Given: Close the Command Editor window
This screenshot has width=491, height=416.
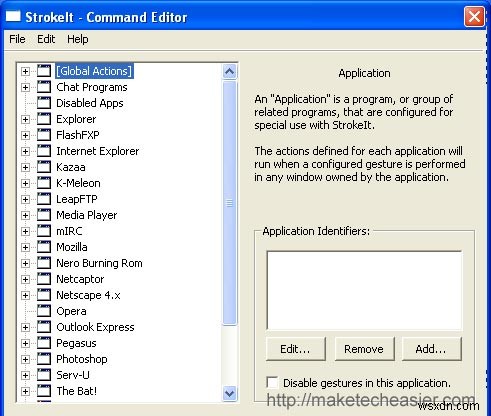Looking at the screenshot, I should [x=474, y=17].
